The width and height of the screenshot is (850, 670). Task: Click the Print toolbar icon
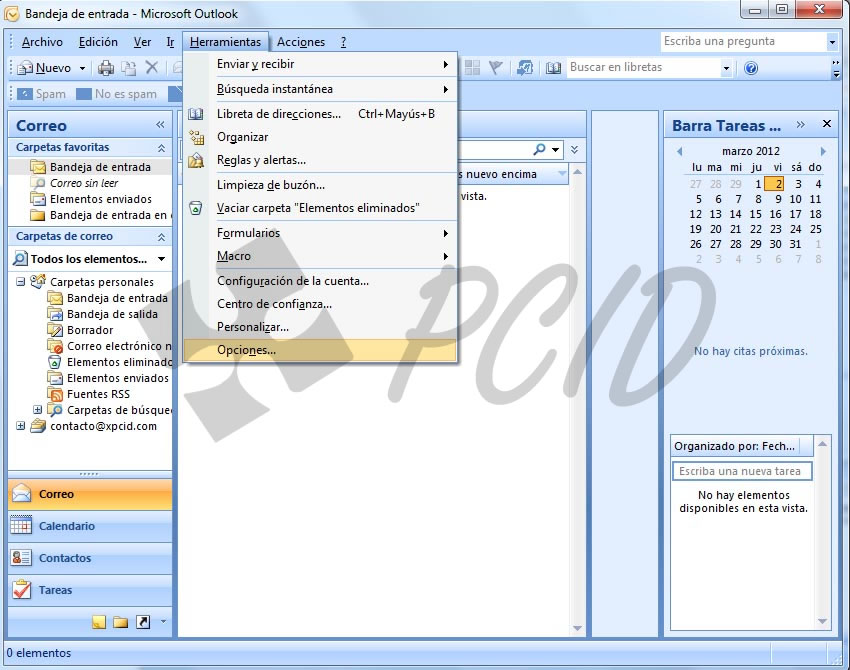click(x=106, y=68)
